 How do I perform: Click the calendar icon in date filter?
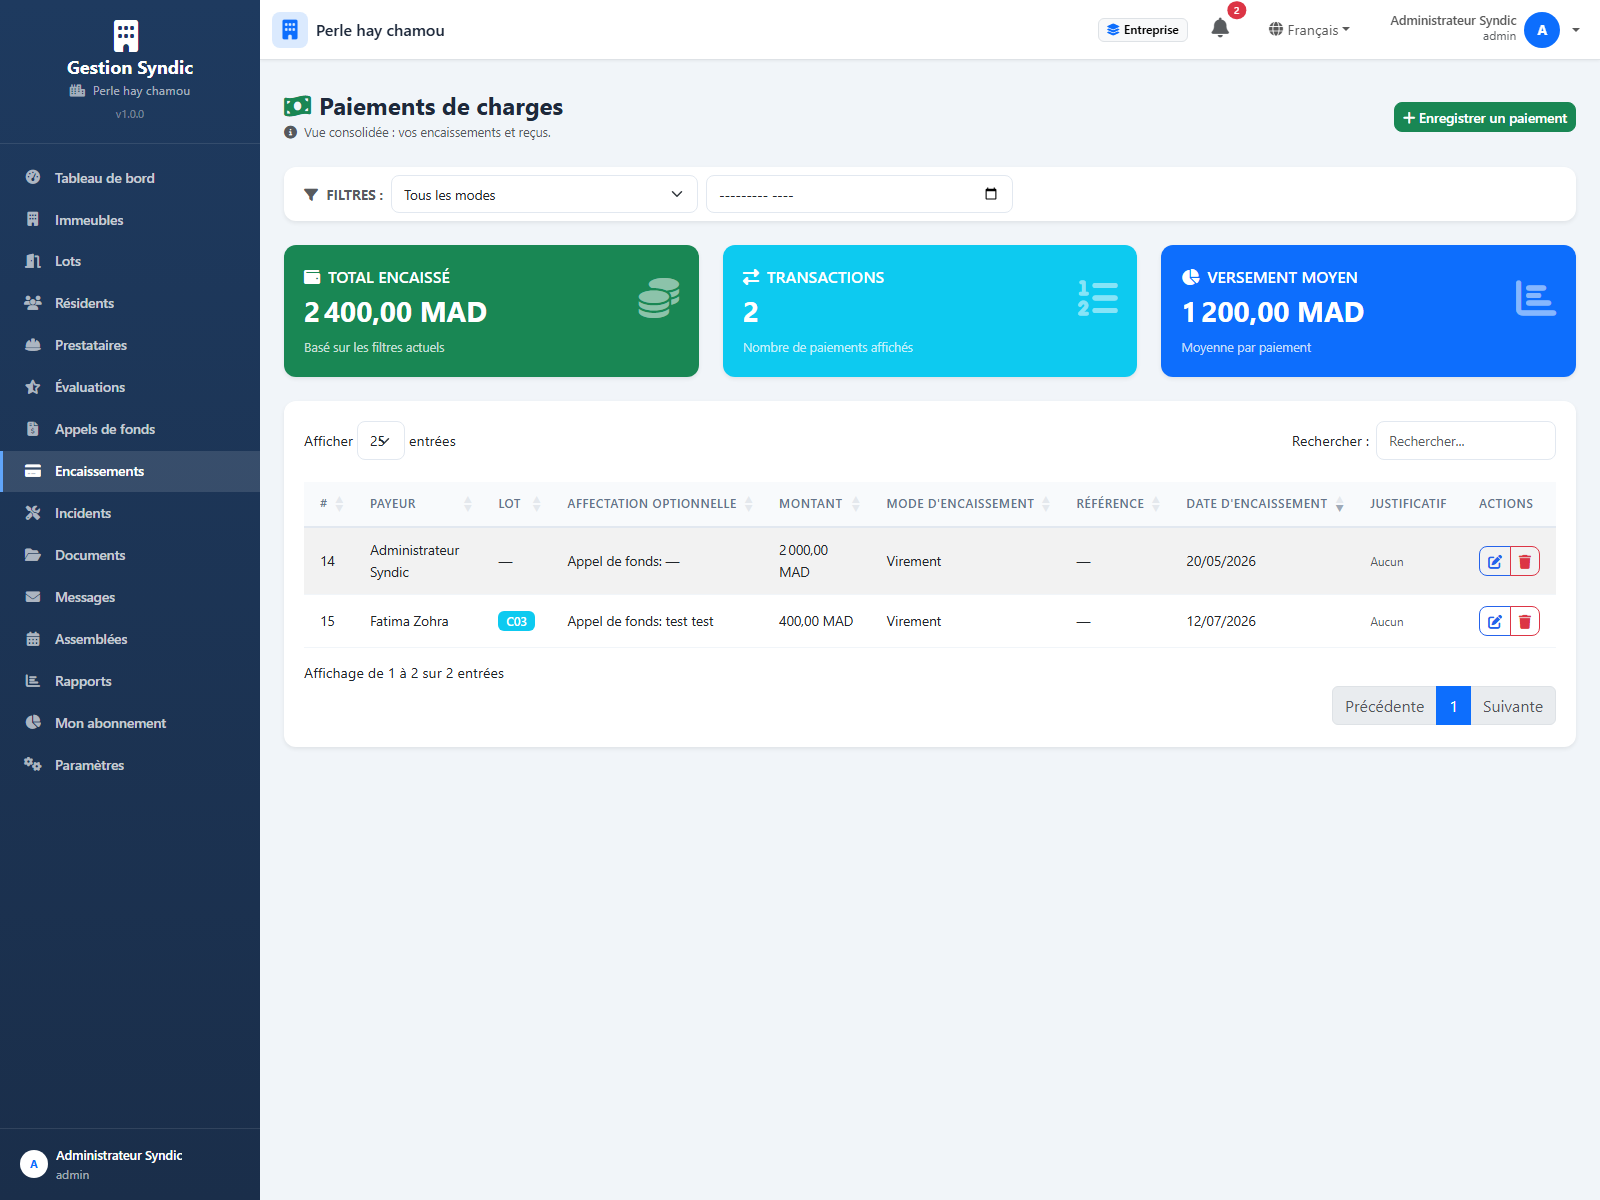click(991, 194)
